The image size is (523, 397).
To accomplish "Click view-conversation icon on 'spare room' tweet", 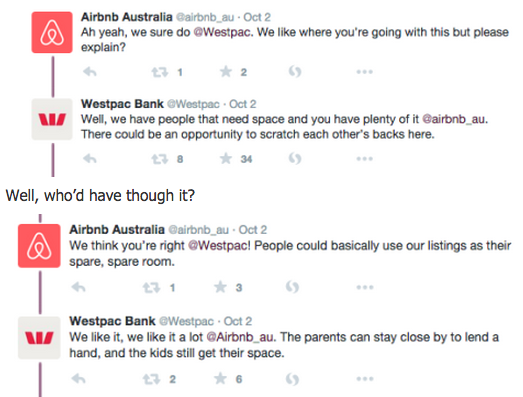I will tap(292, 287).
